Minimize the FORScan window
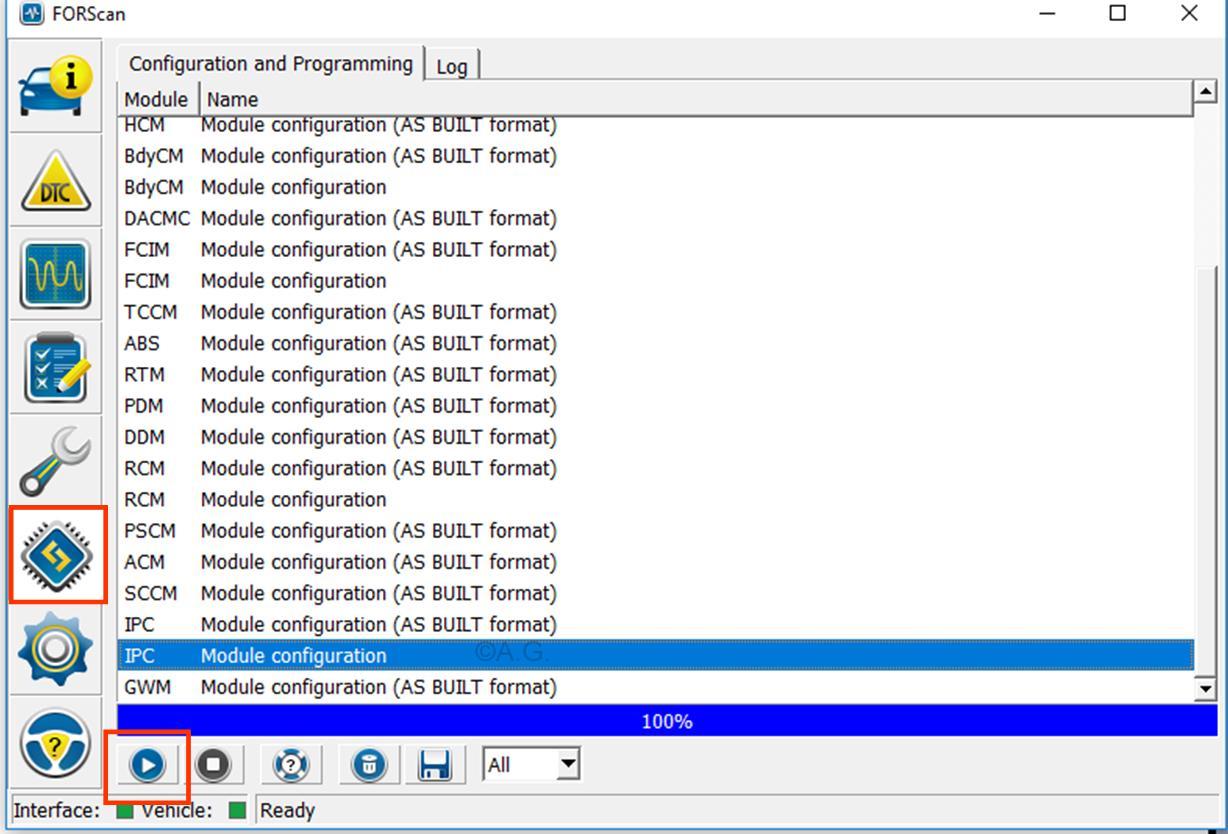Viewport: 1228px width, 834px height. [1048, 14]
